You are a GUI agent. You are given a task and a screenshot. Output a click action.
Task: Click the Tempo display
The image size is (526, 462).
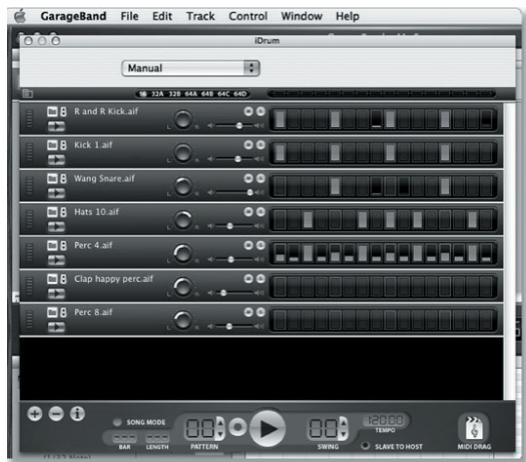point(385,420)
